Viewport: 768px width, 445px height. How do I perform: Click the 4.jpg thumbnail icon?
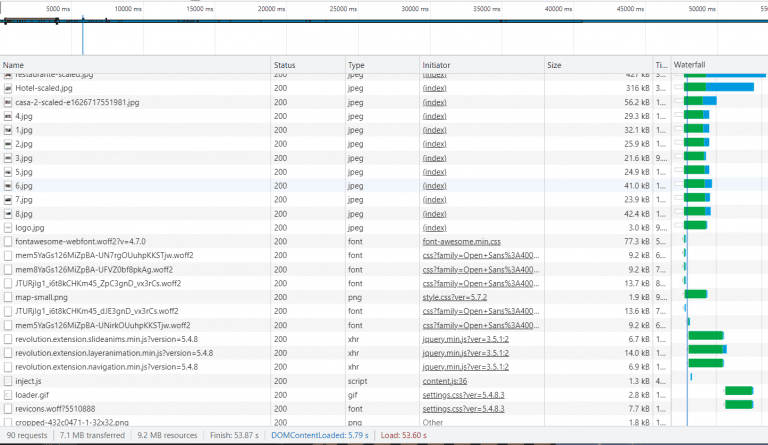[8, 117]
